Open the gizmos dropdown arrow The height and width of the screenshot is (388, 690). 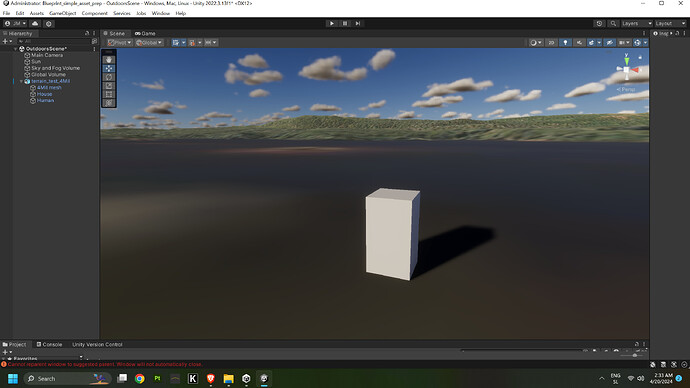645,43
